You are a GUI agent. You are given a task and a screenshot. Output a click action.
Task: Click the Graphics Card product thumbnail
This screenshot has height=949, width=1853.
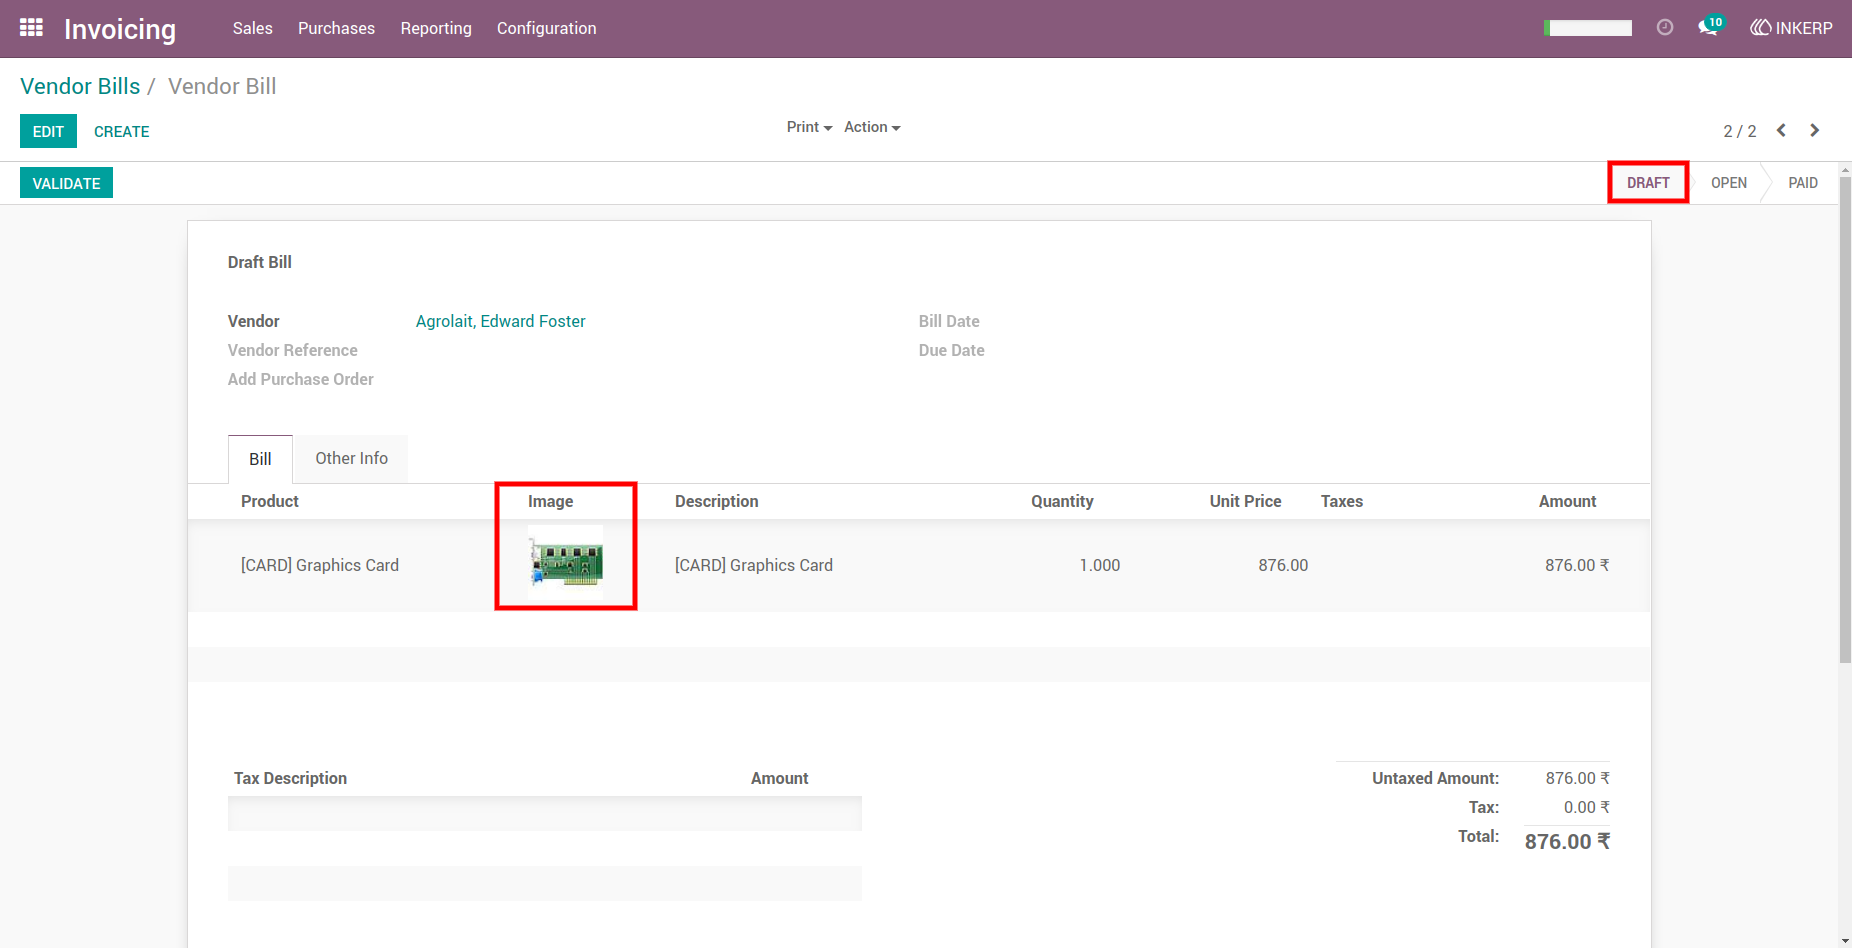click(x=566, y=563)
